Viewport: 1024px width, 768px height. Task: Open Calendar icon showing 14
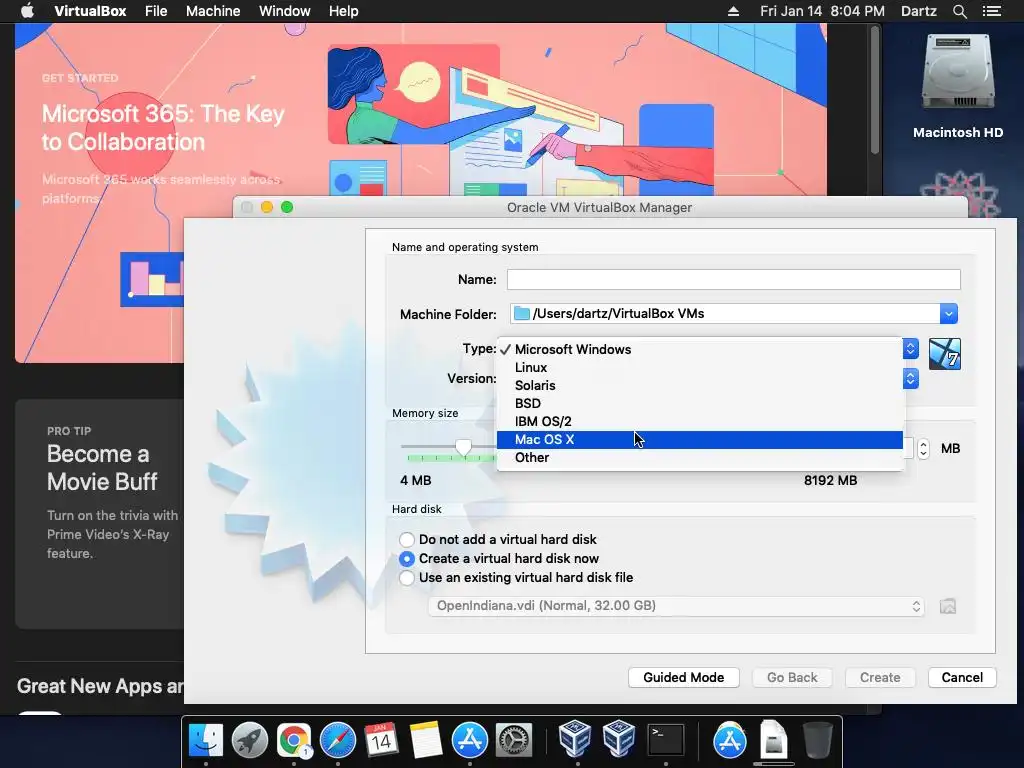coord(381,741)
